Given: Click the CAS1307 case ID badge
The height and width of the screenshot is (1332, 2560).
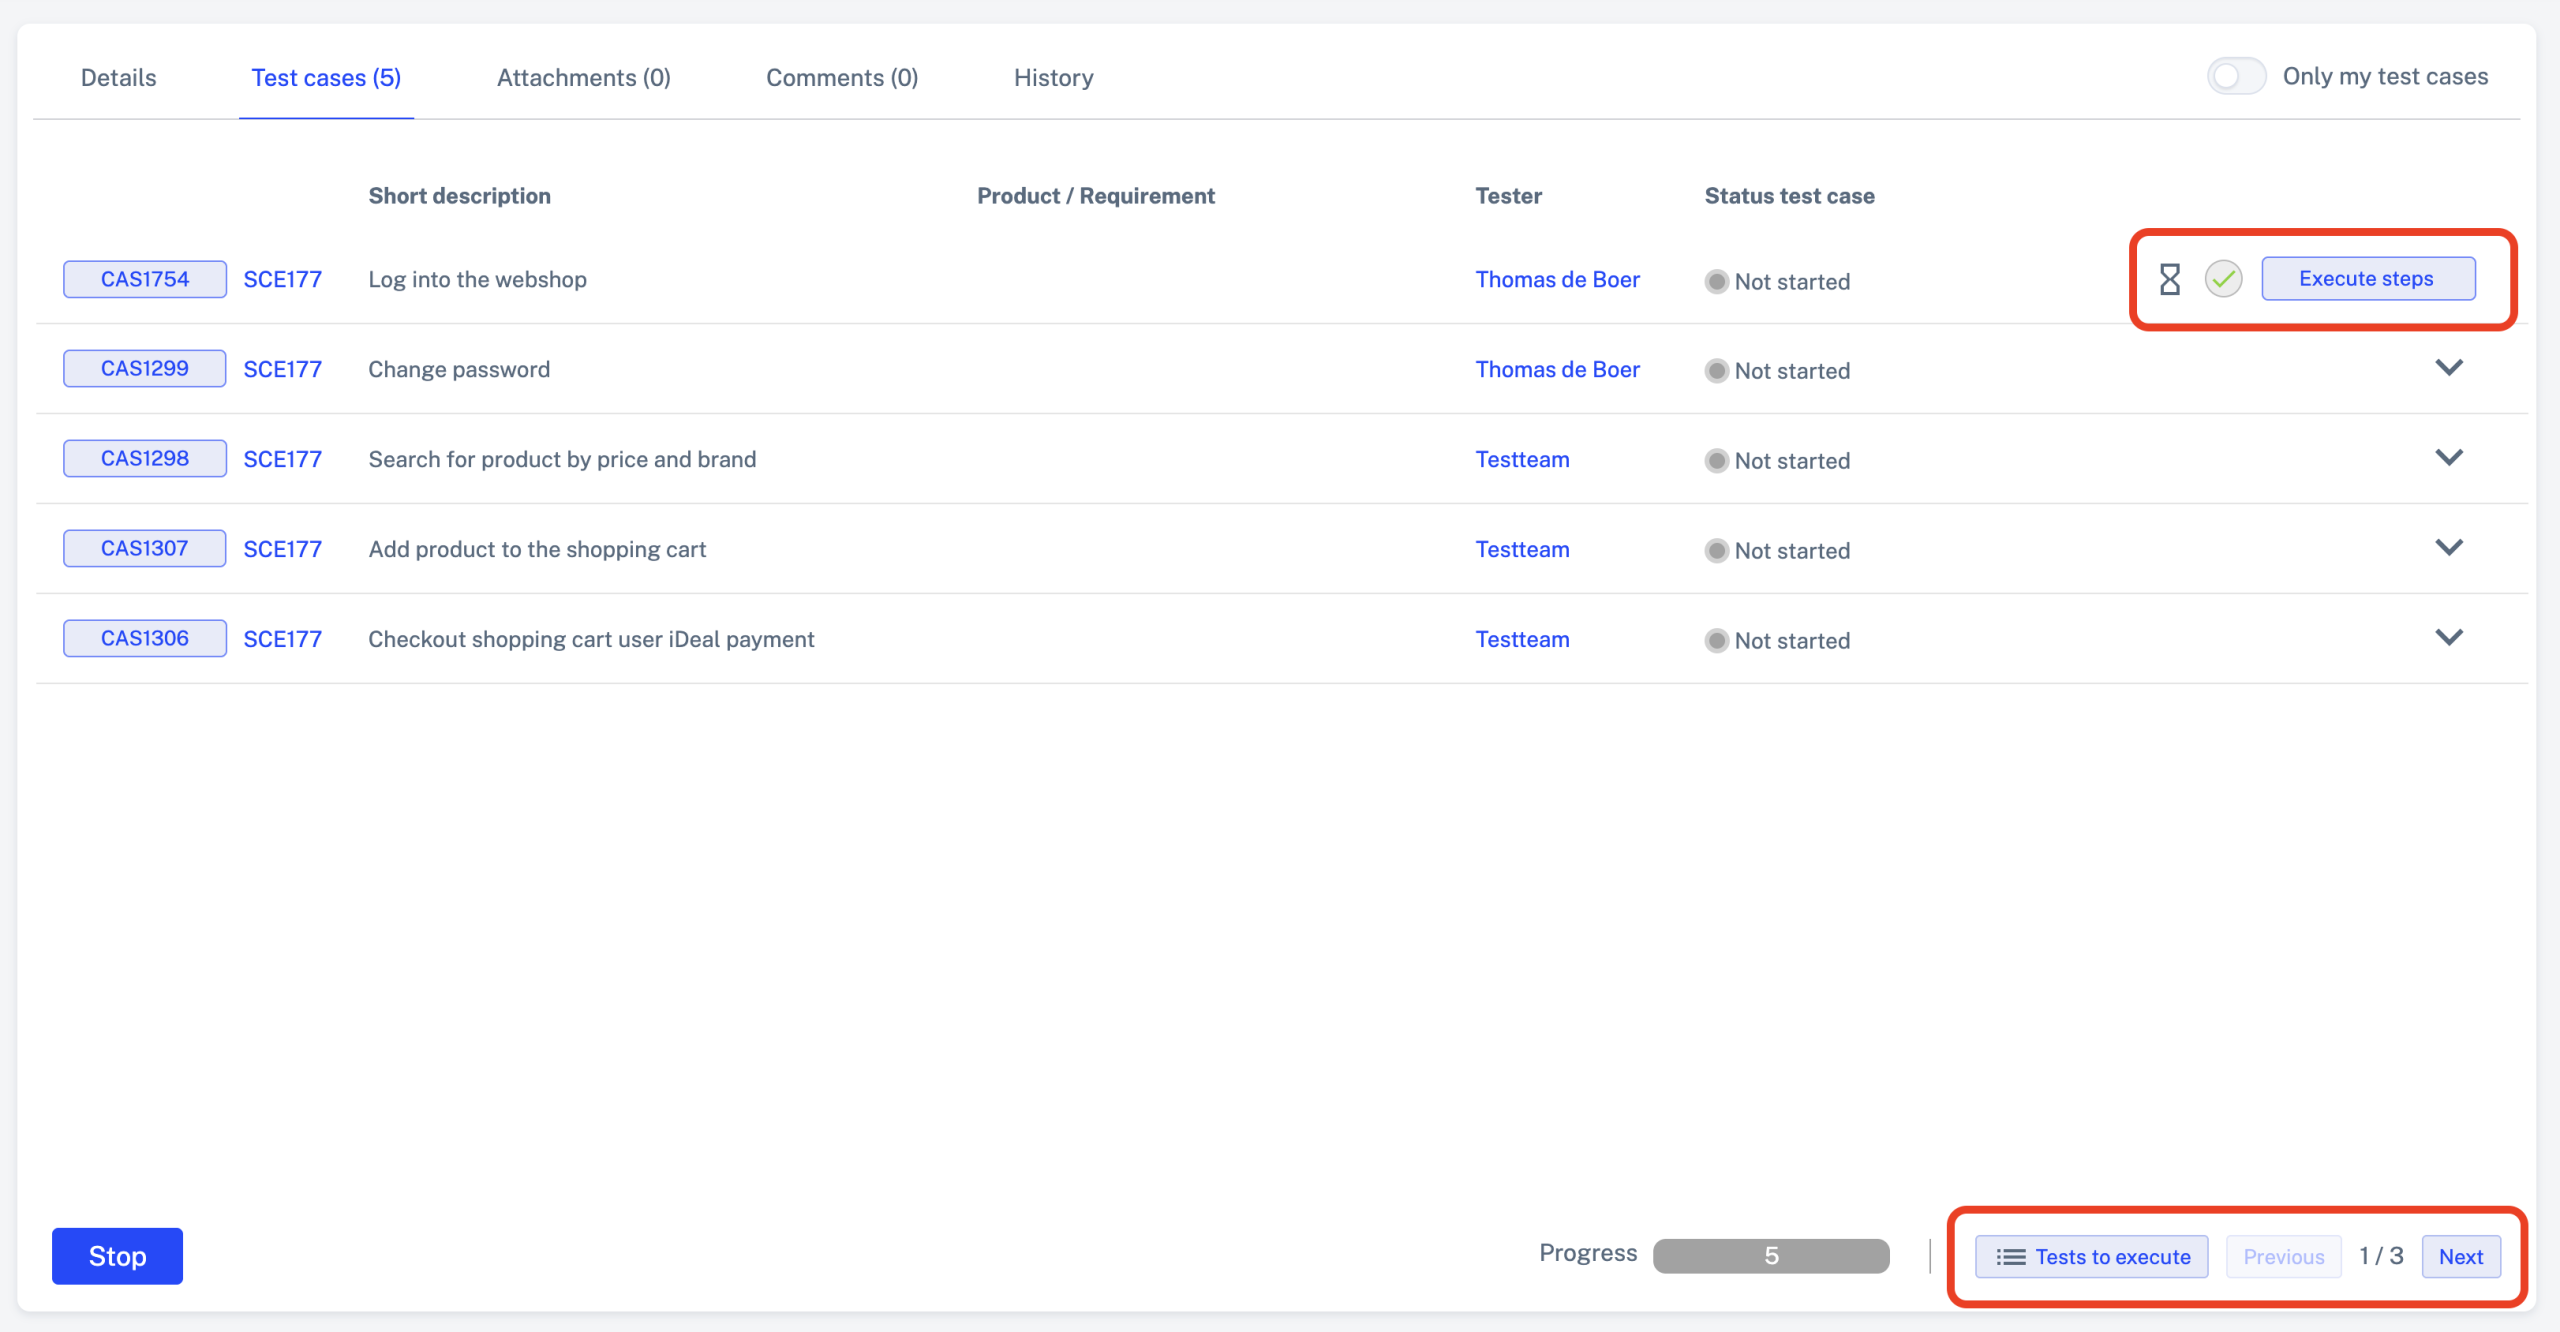Looking at the screenshot, I should coord(145,548).
